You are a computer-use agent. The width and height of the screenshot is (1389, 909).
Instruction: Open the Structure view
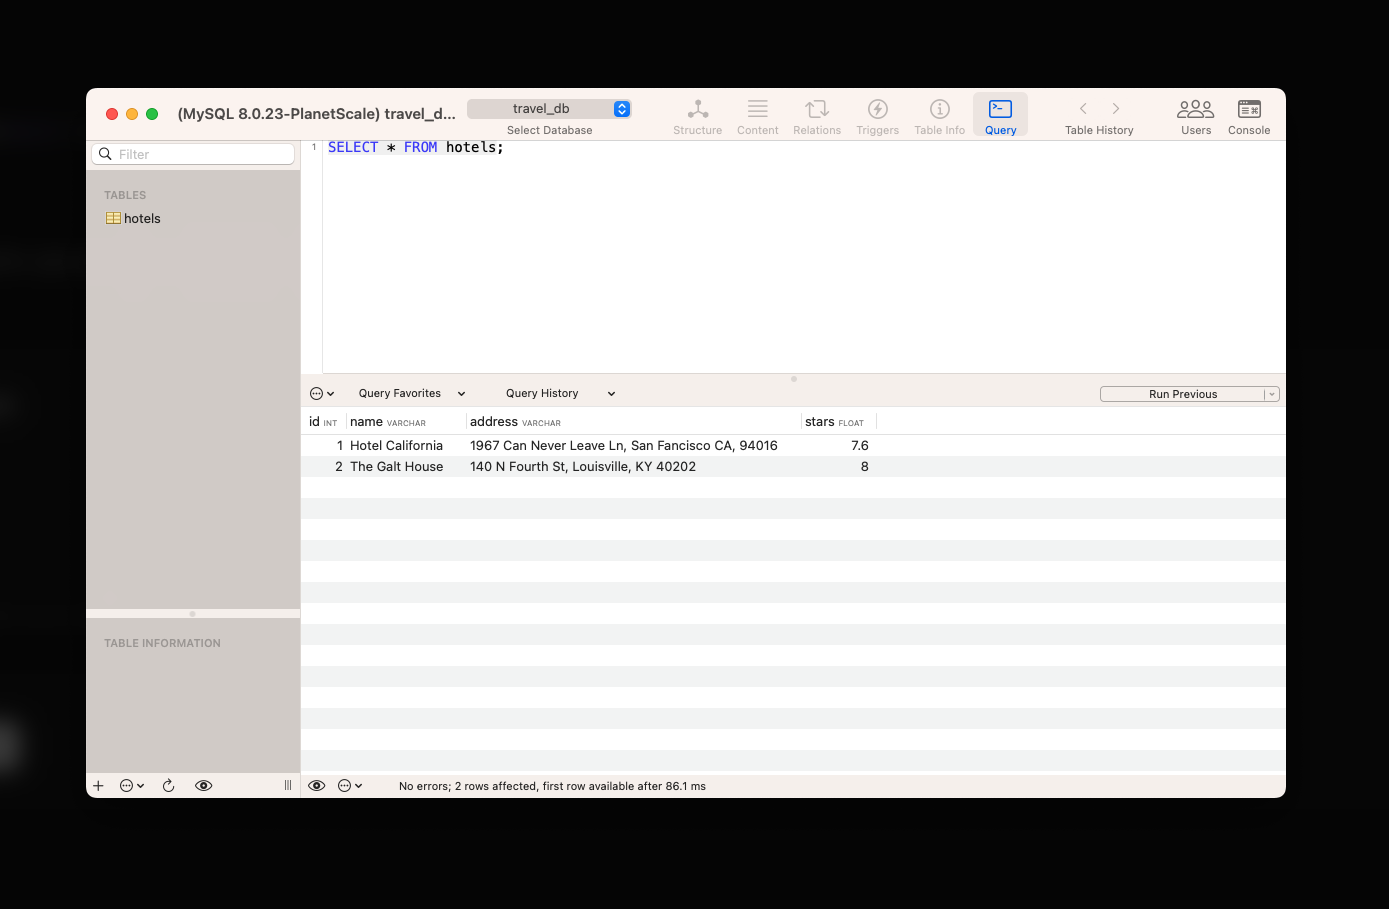point(697,114)
